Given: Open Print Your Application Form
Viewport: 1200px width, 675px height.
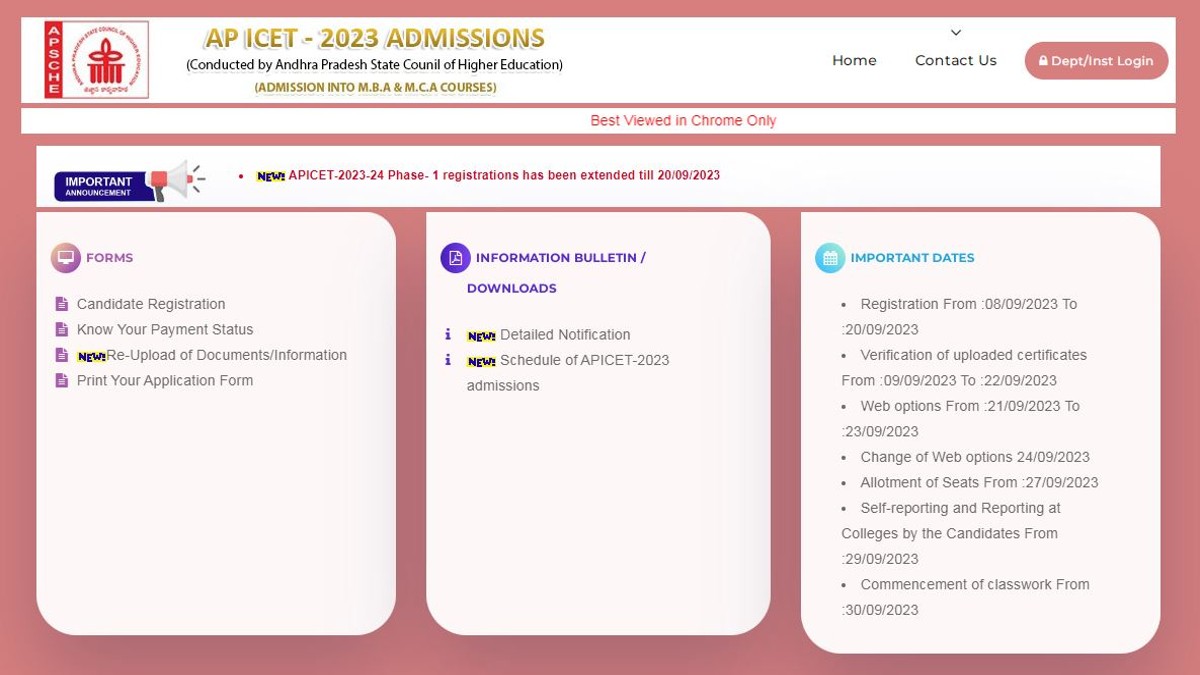Looking at the screenshot, I should [x=165, y=381].
